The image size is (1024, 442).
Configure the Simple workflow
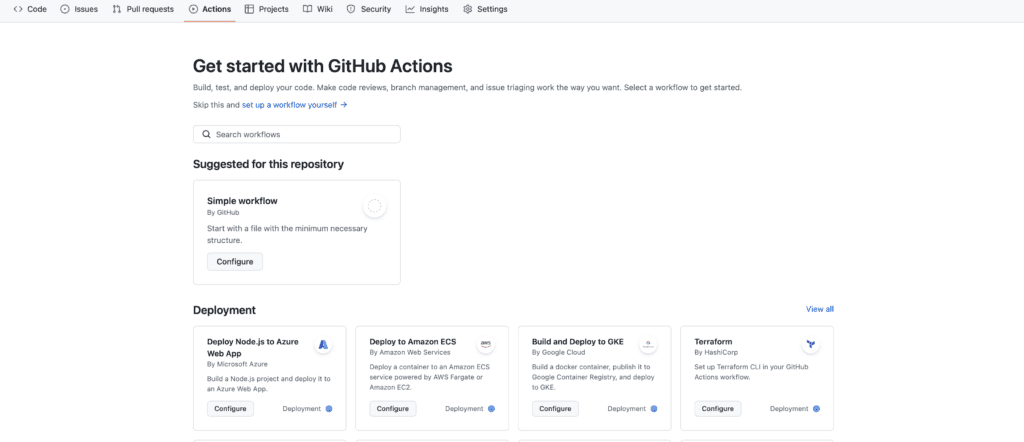click(x=235, y=262)
